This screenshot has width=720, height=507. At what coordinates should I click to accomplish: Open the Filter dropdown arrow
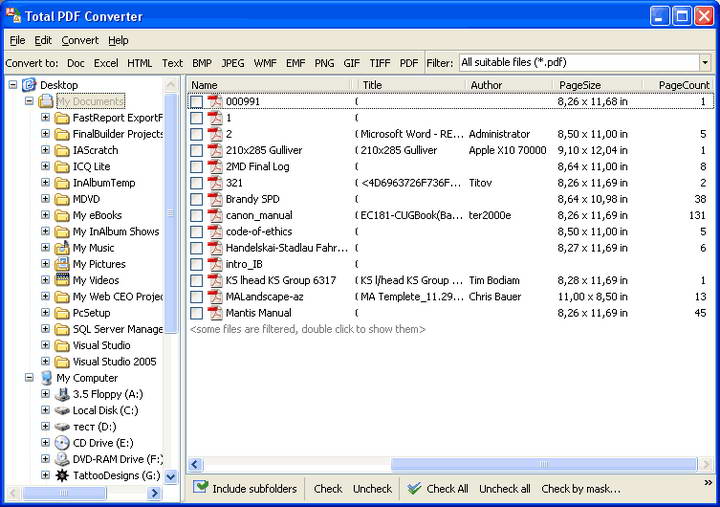(705, 62)
